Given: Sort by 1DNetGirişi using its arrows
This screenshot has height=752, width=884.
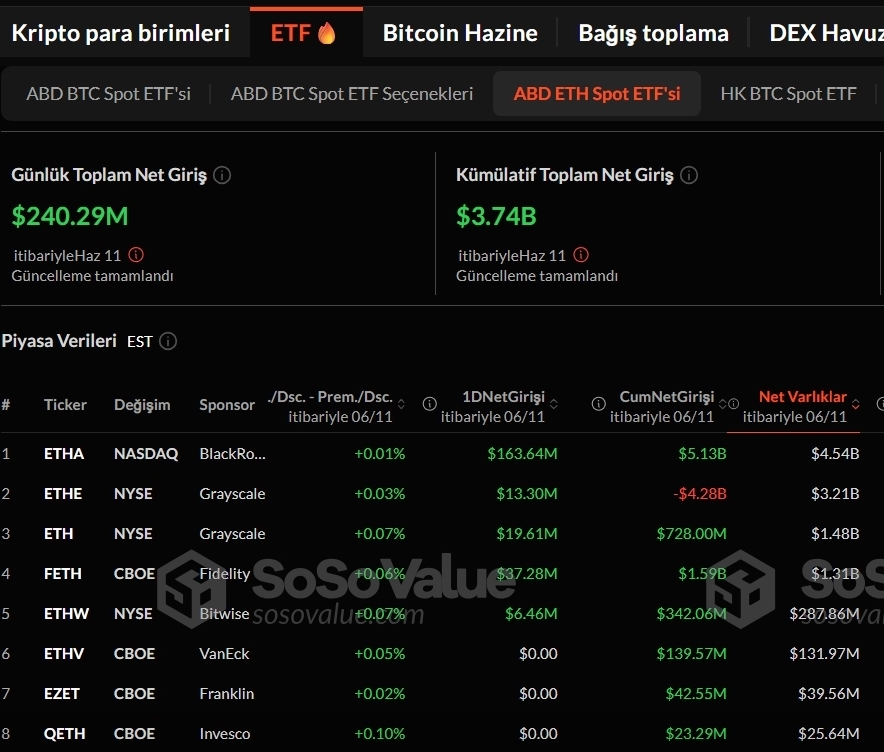Looking at the screenshot, I should [554, 404].
